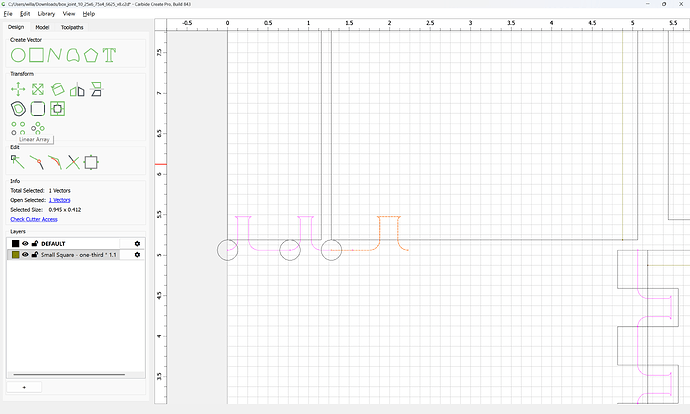Activate the curve smoothing edit tool
The image size is (690, 414).
click(x=55, y=162)
